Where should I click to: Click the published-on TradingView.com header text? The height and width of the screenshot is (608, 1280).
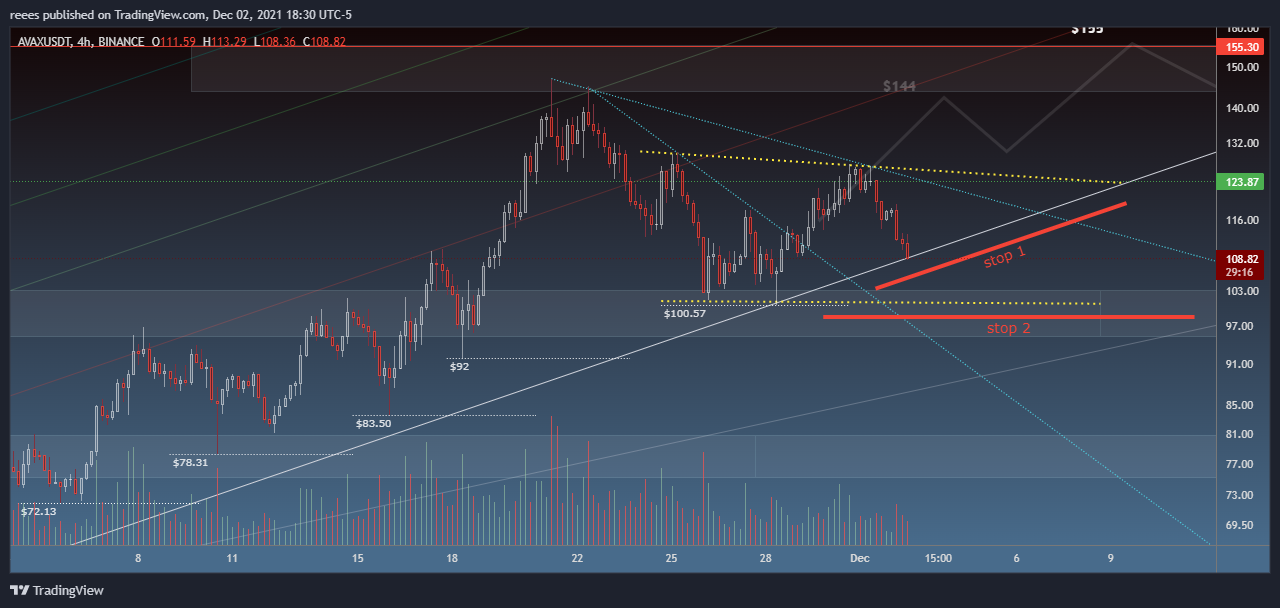click(181, 14)
